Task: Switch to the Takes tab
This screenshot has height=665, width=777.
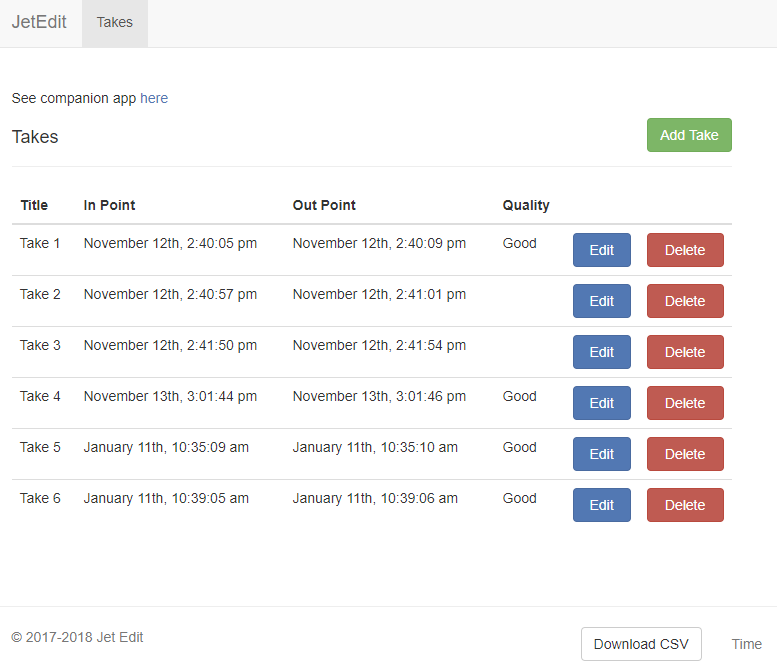Action: (115, 23)
